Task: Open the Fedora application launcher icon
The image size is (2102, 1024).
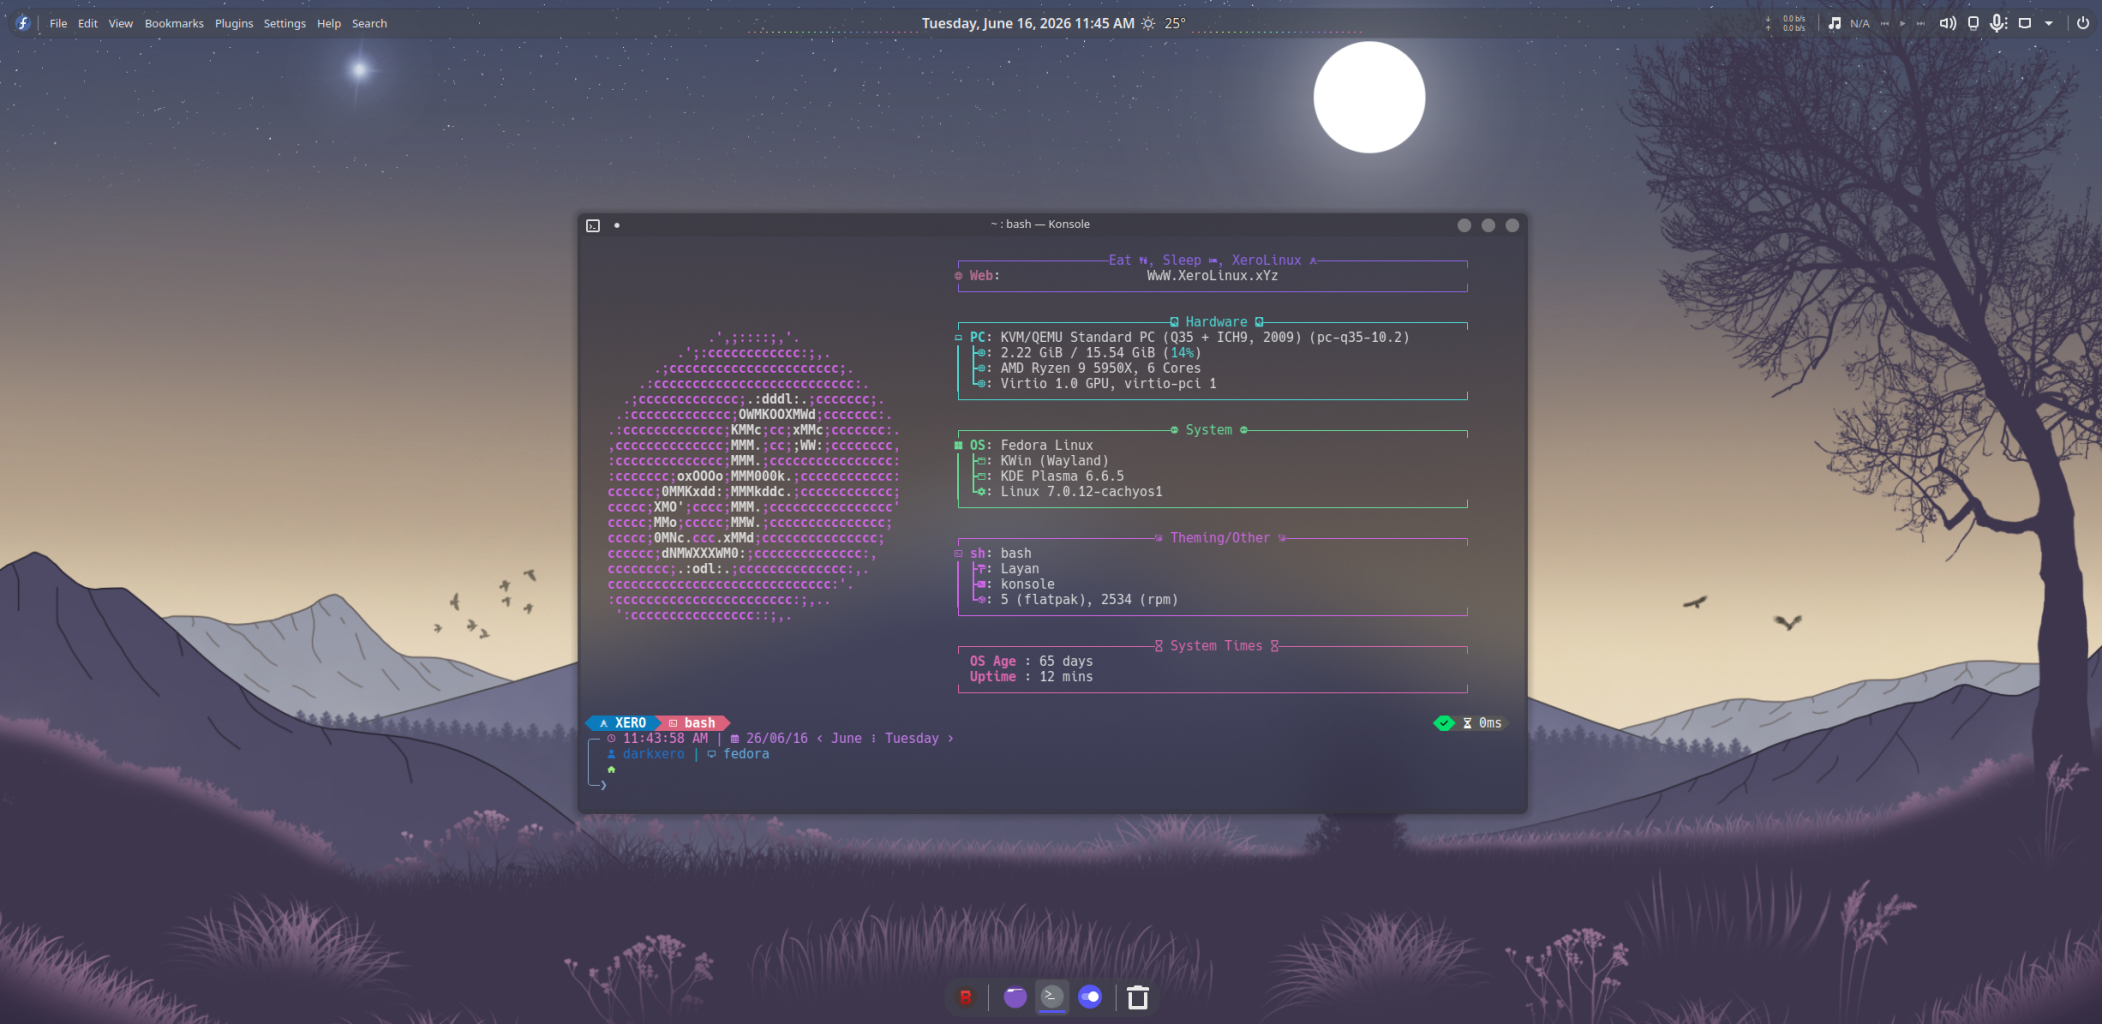Action: (23, 23)
